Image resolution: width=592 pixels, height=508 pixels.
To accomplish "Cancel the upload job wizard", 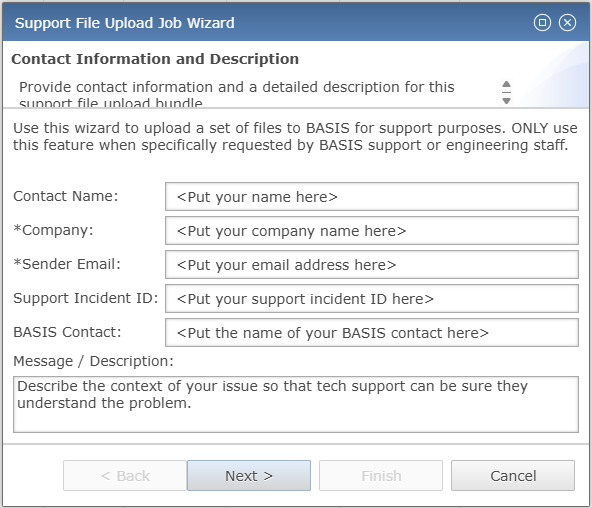I will coord(513,476).
